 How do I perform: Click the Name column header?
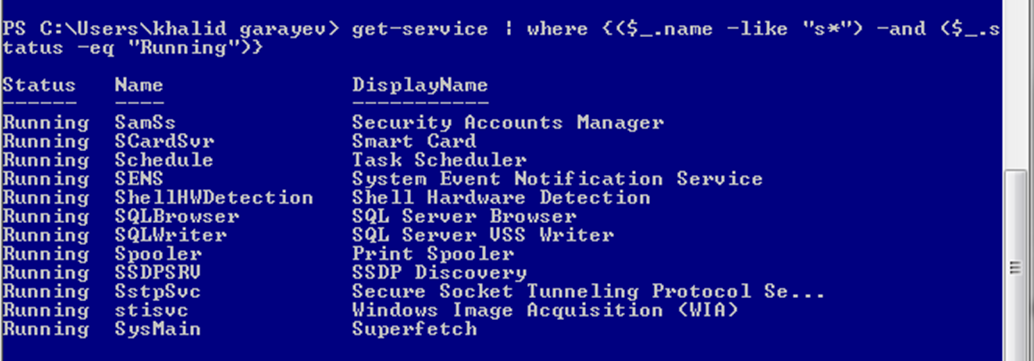tap(139, 85)
